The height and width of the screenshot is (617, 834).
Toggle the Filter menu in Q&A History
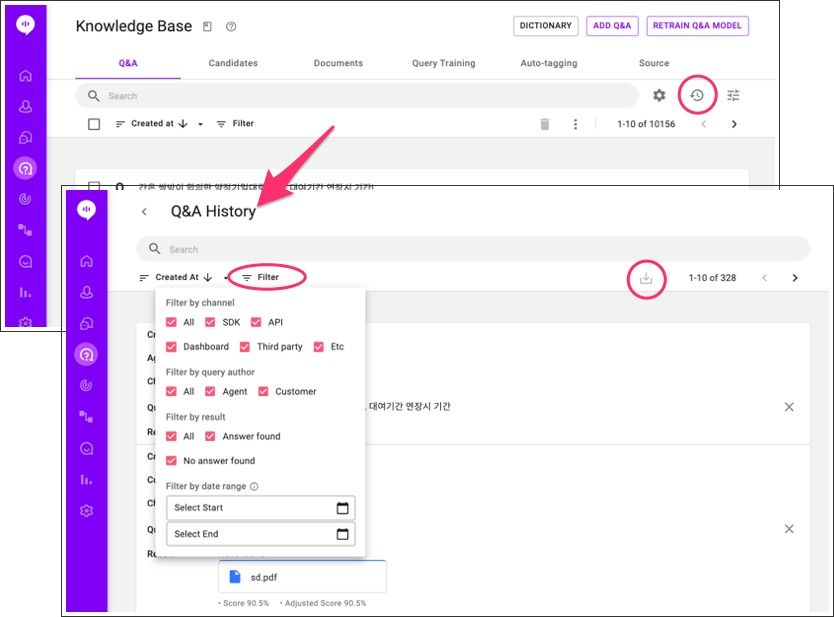click(261, 277)
